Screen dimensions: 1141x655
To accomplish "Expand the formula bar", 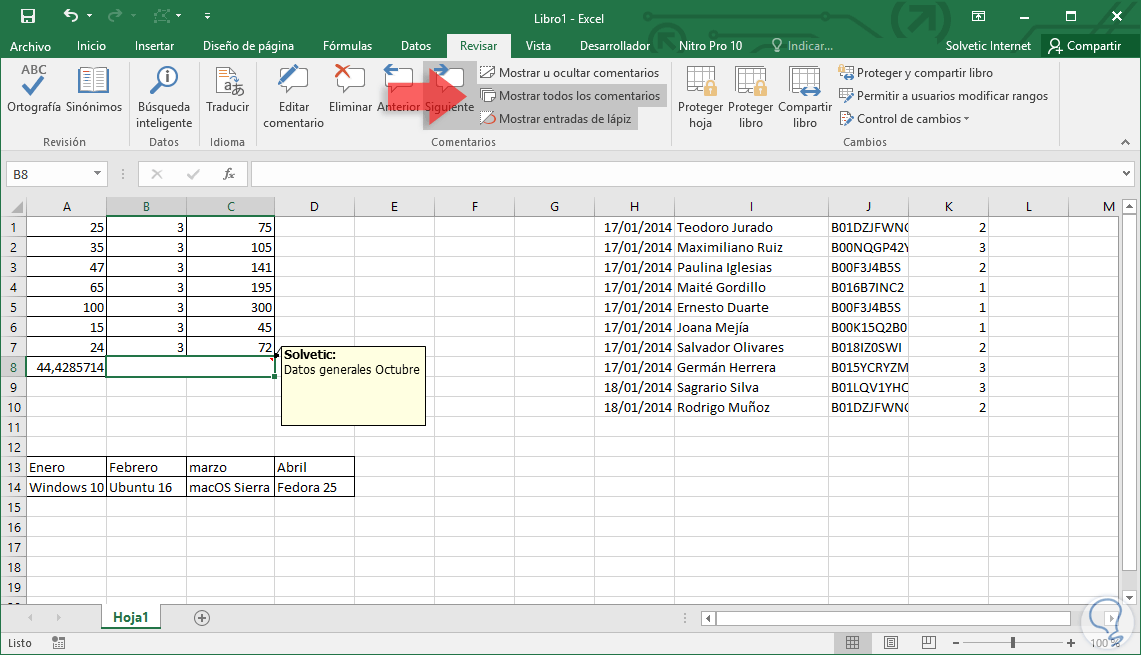I will tap(1126, 173).
